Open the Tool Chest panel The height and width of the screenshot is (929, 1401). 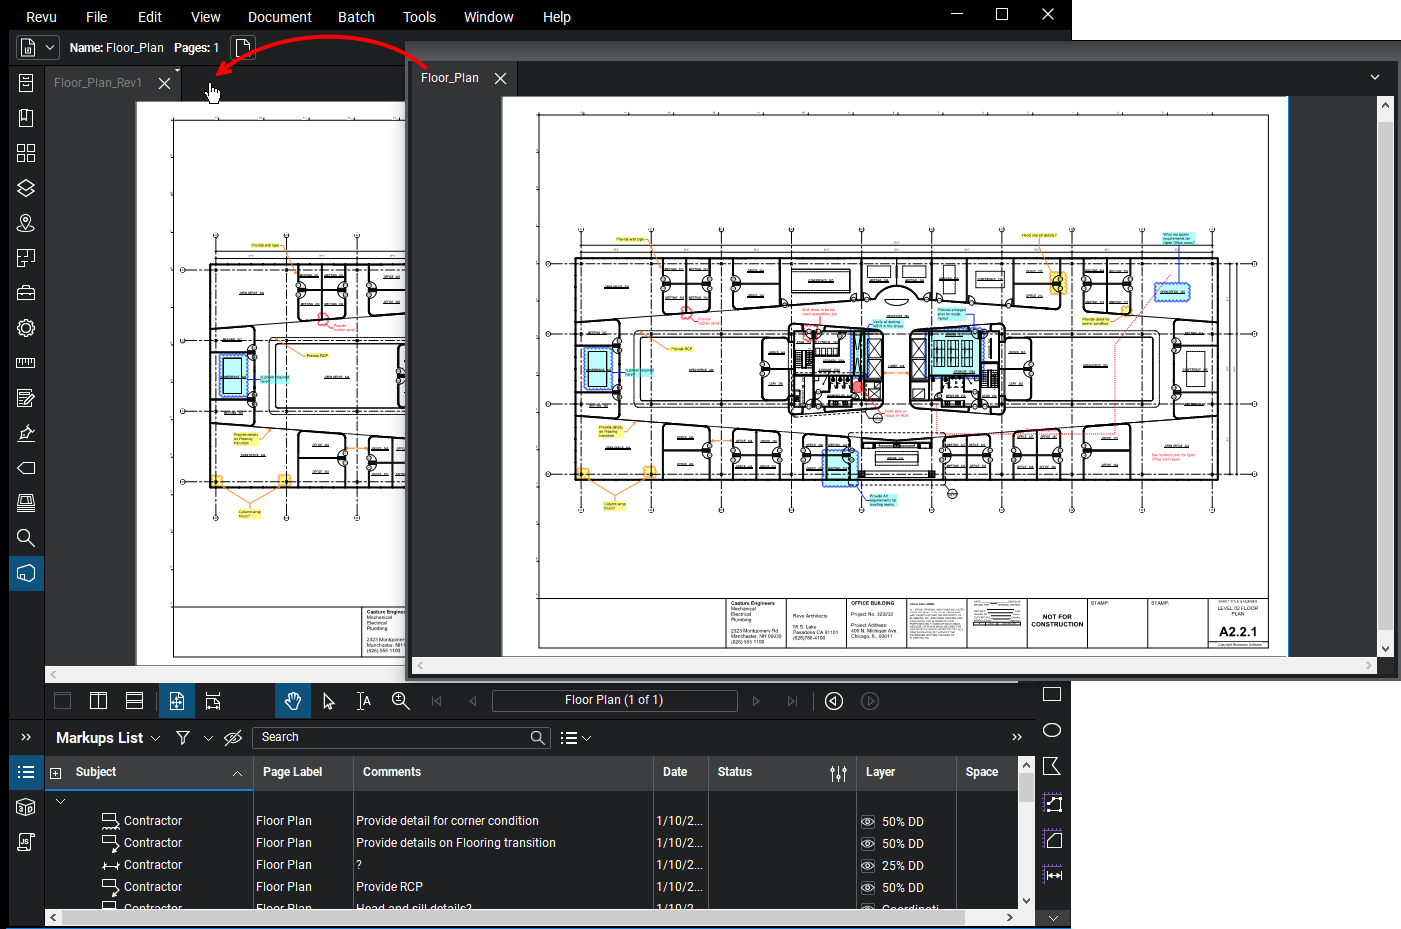[x=26, y=293]
